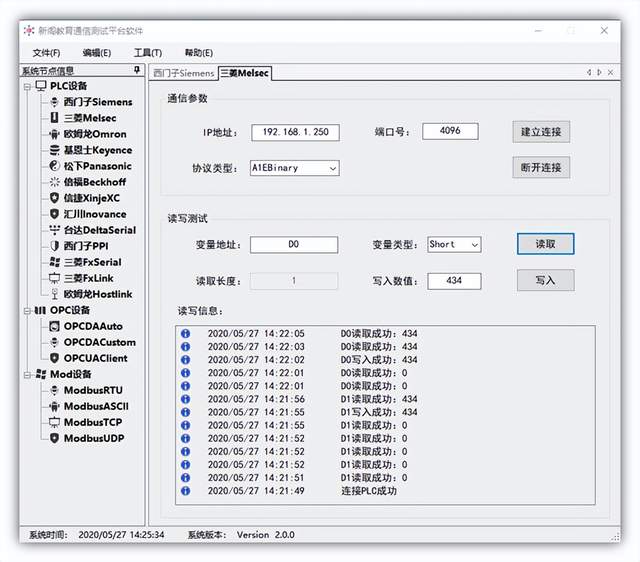The image size is (640, 562).
Task: Collapse the Mod设备 tree node
Action: pos(27,375)
